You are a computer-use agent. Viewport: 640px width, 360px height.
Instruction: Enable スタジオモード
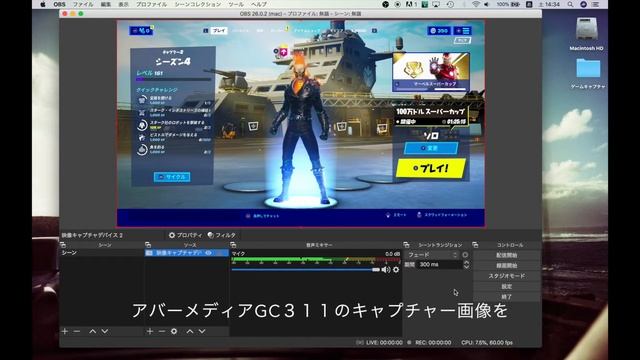coord(507,276)
